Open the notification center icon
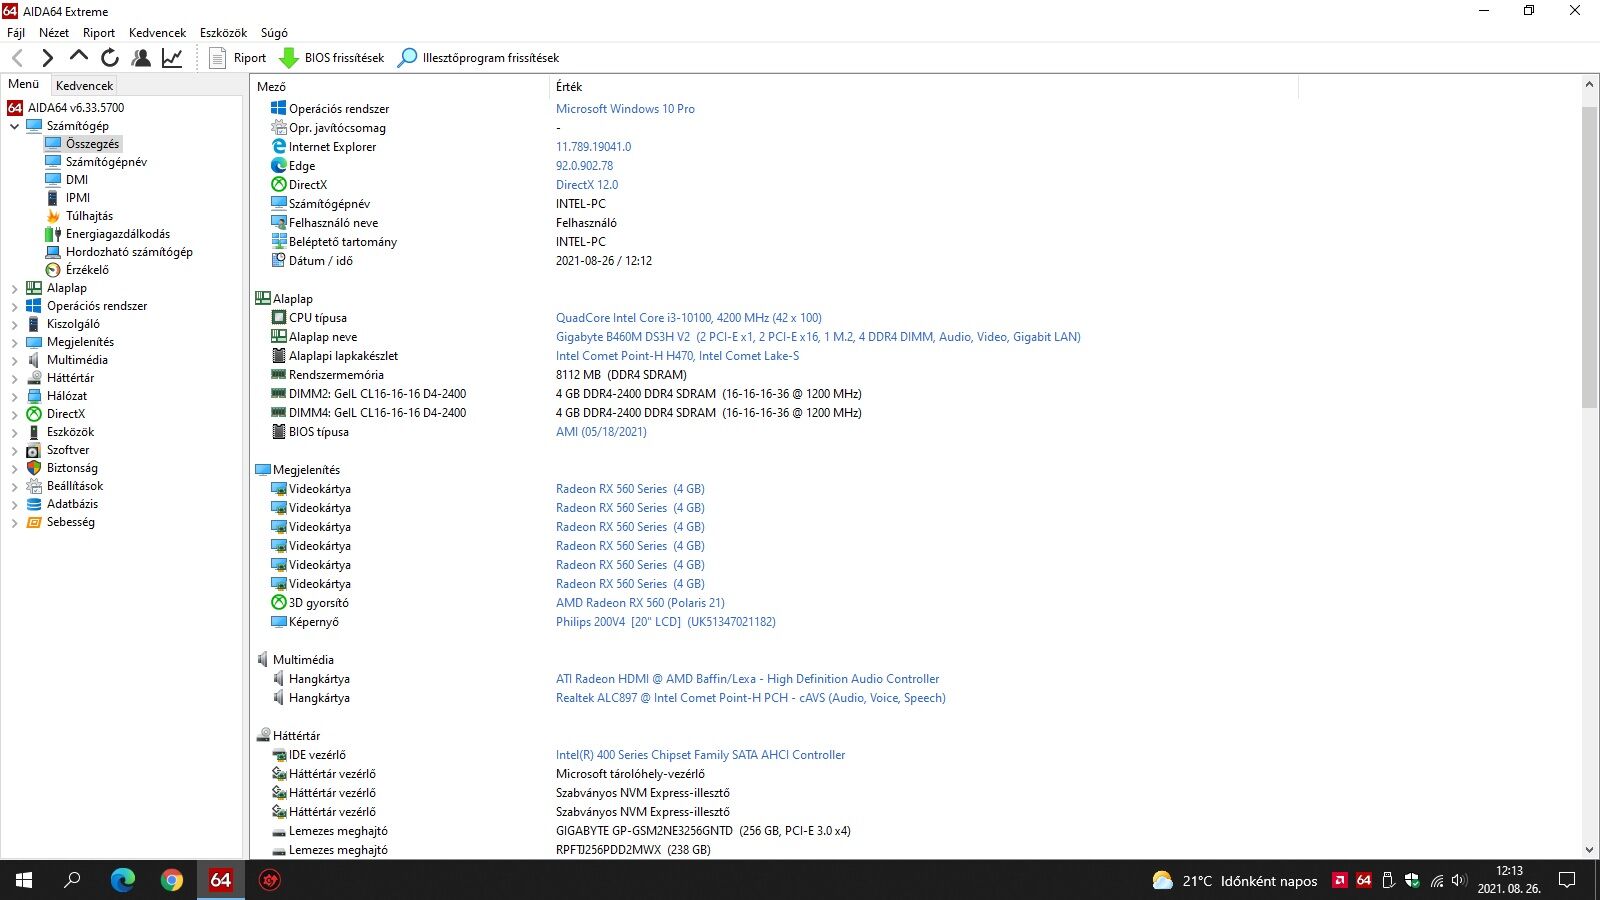The image size is (1600, 900). coord(1567,880)
